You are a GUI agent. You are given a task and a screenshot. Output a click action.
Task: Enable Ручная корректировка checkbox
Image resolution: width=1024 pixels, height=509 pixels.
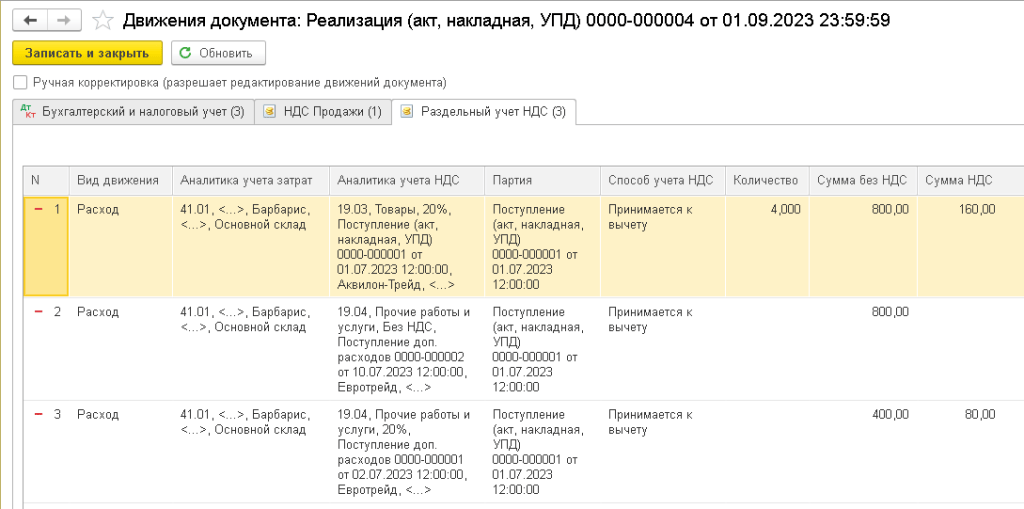21,83
